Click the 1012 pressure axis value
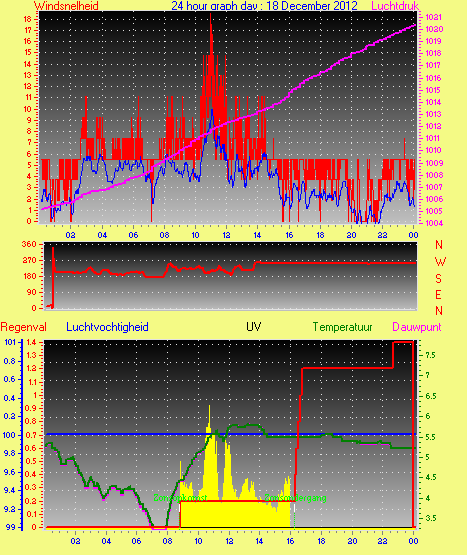 (433, 126)
